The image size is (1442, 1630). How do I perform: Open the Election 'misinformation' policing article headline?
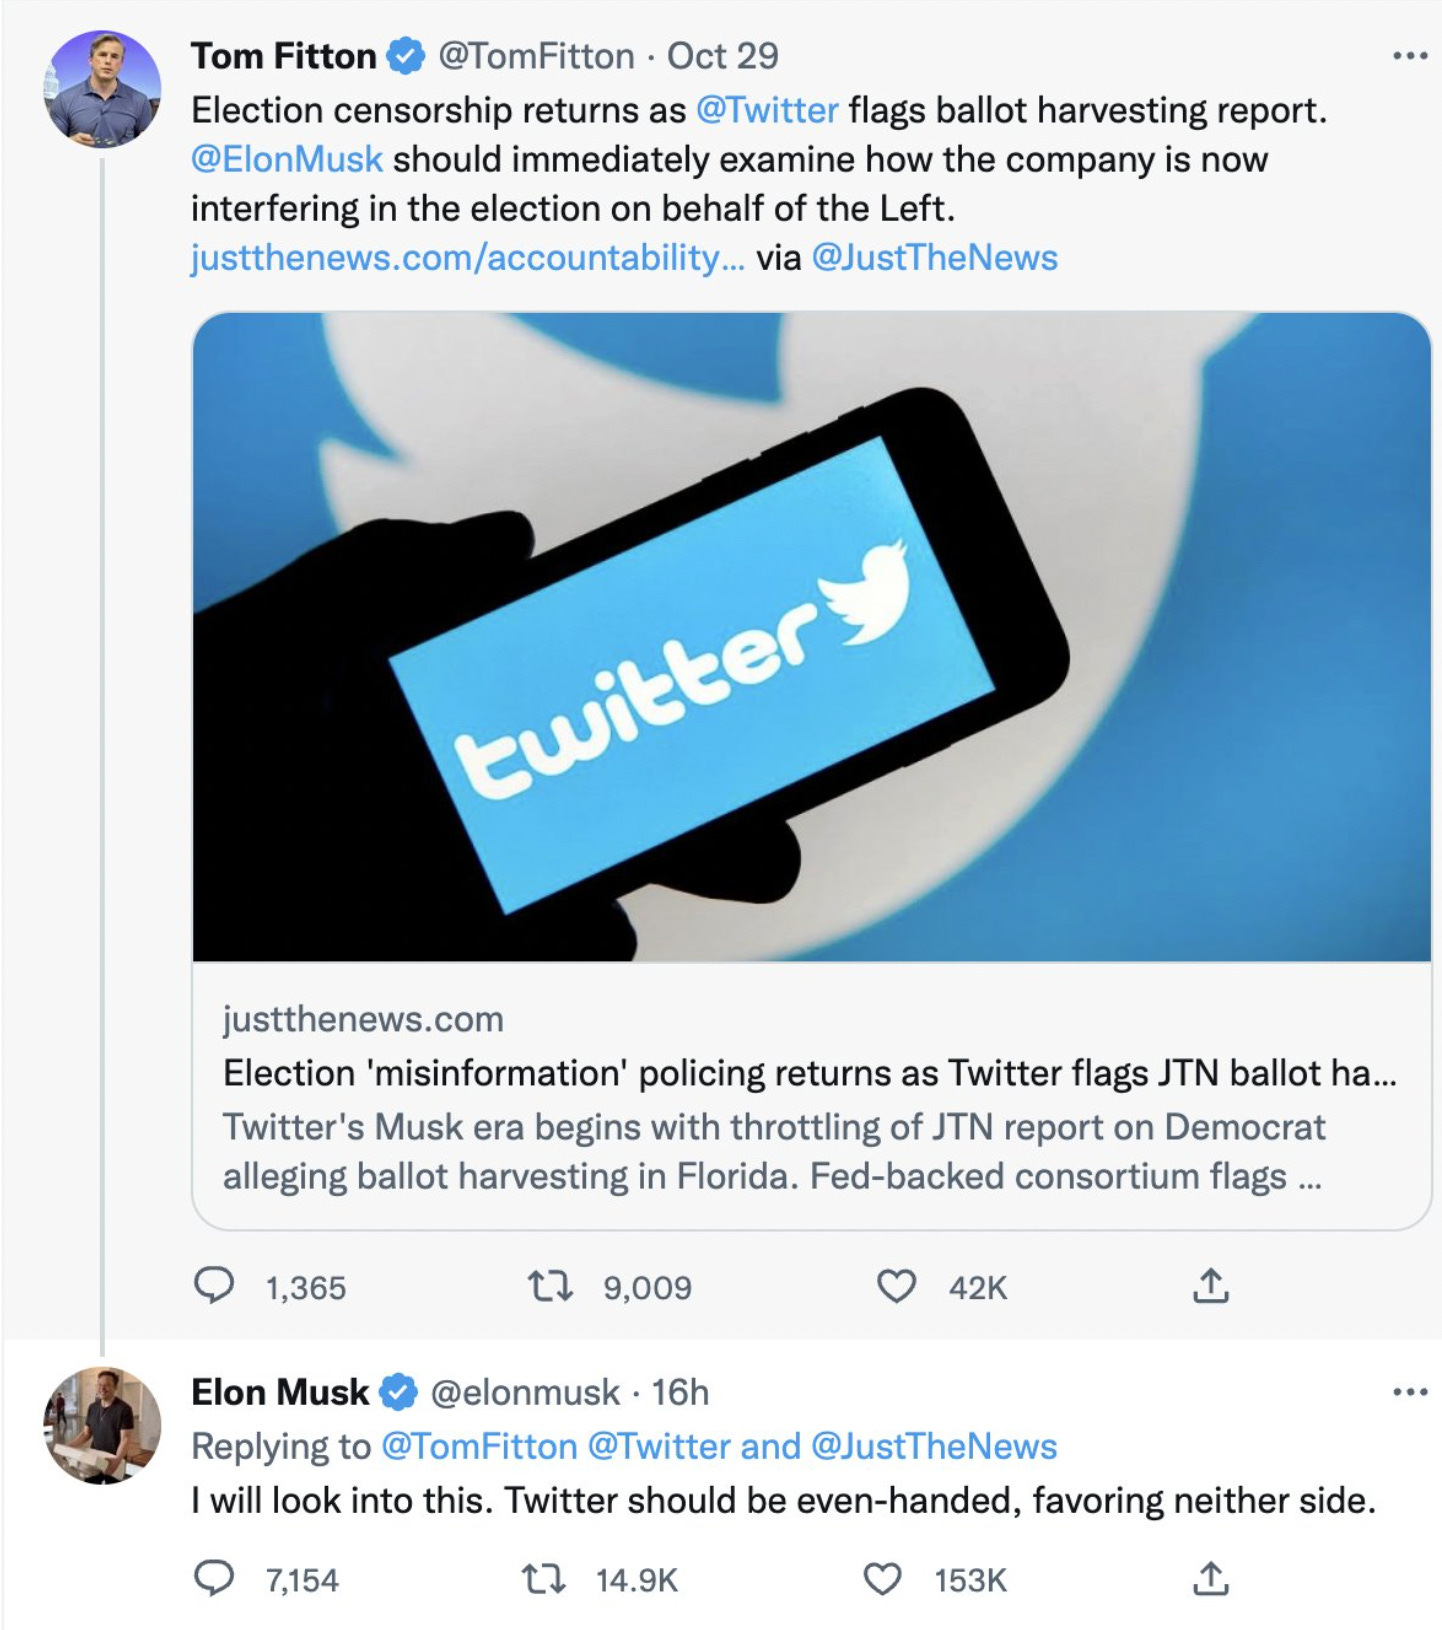click(x=809, y=1073)
